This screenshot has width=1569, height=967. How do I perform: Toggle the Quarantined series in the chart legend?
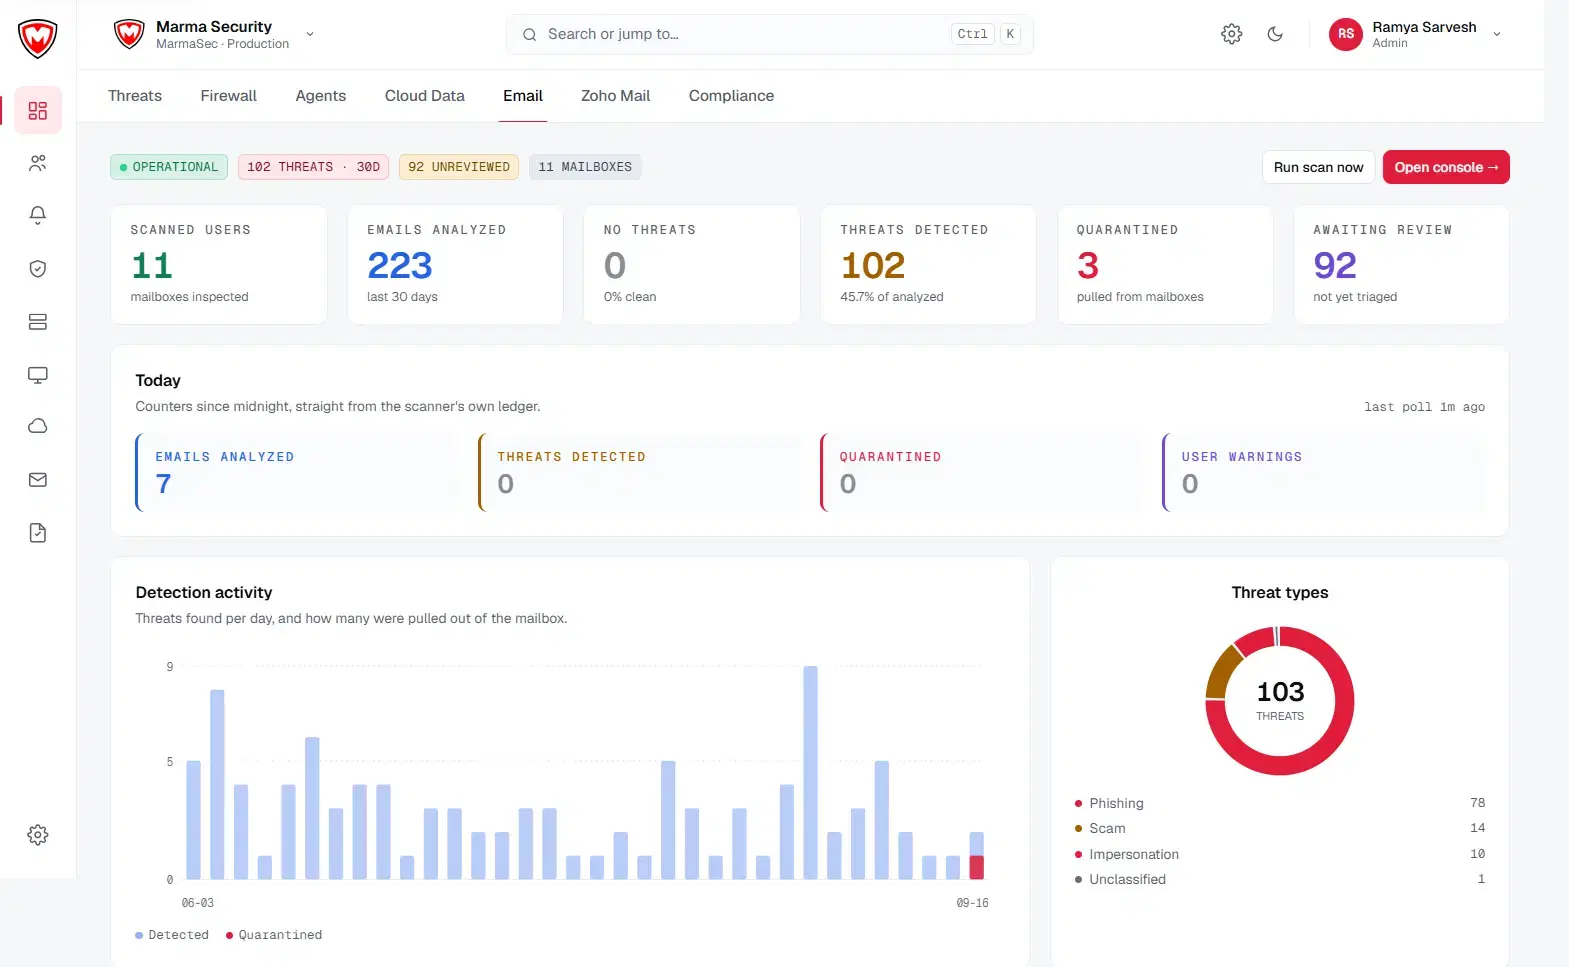coord(274,935)
